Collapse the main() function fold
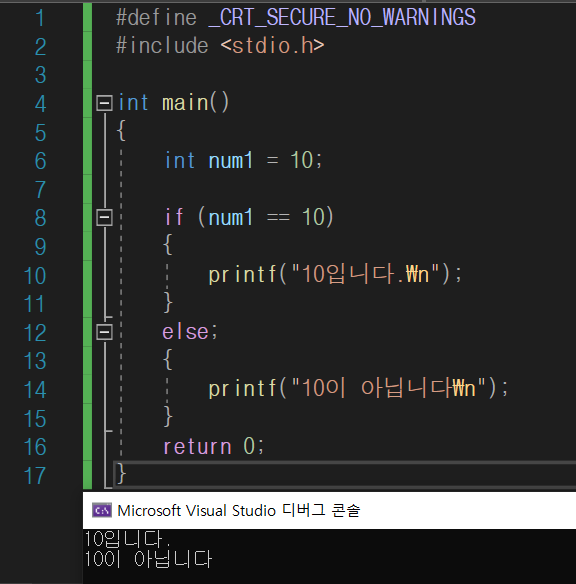This screenshot has height=584, width=576. [x=104, y=103]
